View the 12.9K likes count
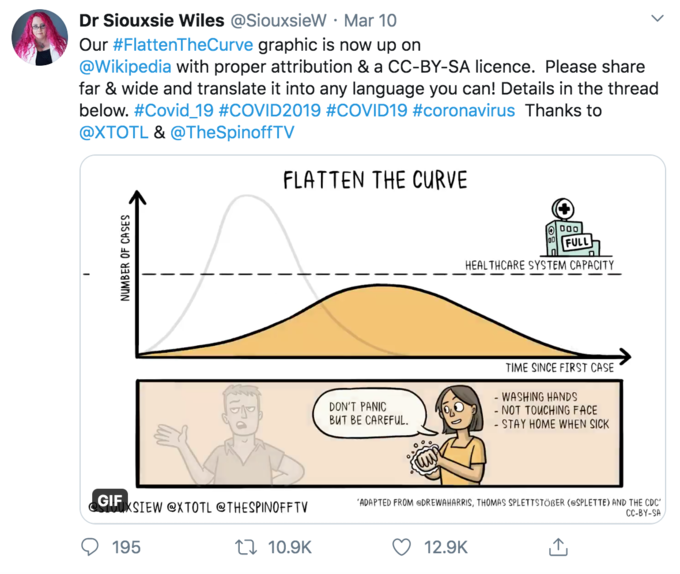 (445, 547)
